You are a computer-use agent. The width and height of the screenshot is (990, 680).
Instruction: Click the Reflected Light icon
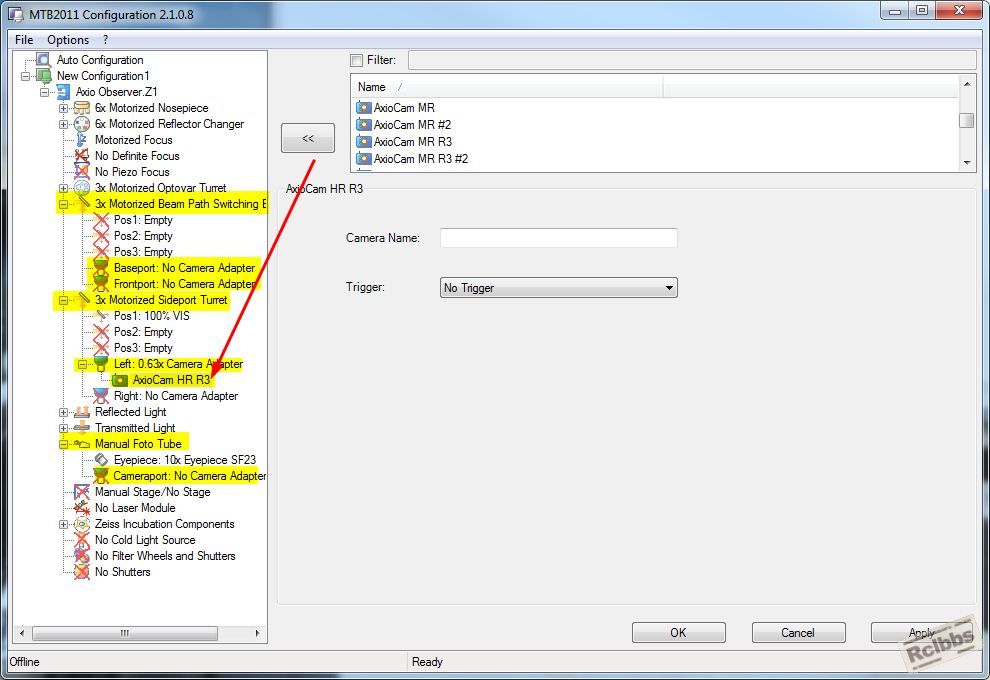click(x=81, y=412)
